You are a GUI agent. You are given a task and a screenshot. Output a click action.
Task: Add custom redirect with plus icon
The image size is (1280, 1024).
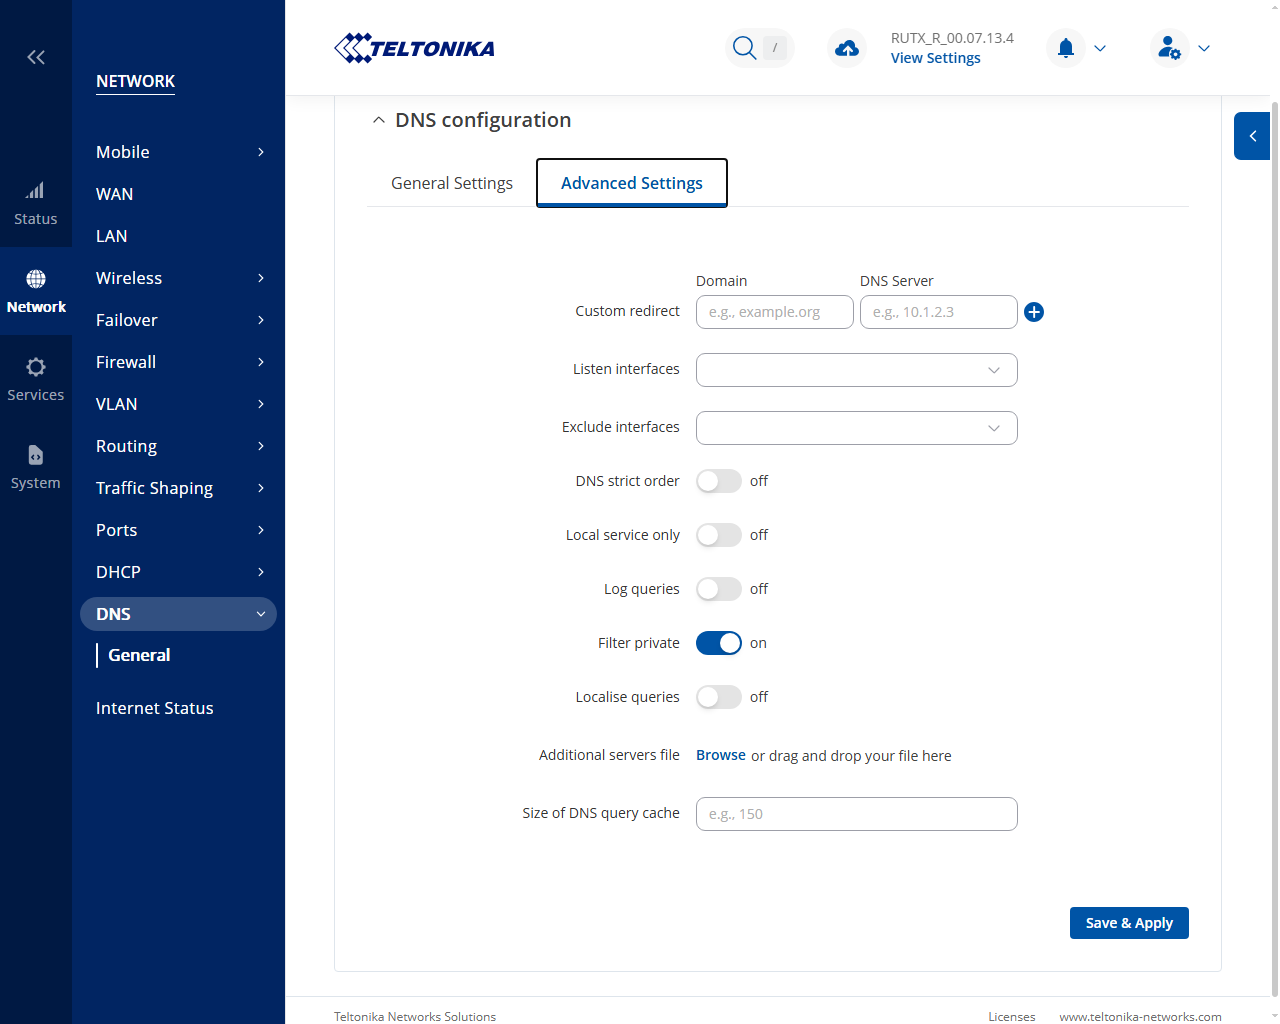click(1034, 312)
